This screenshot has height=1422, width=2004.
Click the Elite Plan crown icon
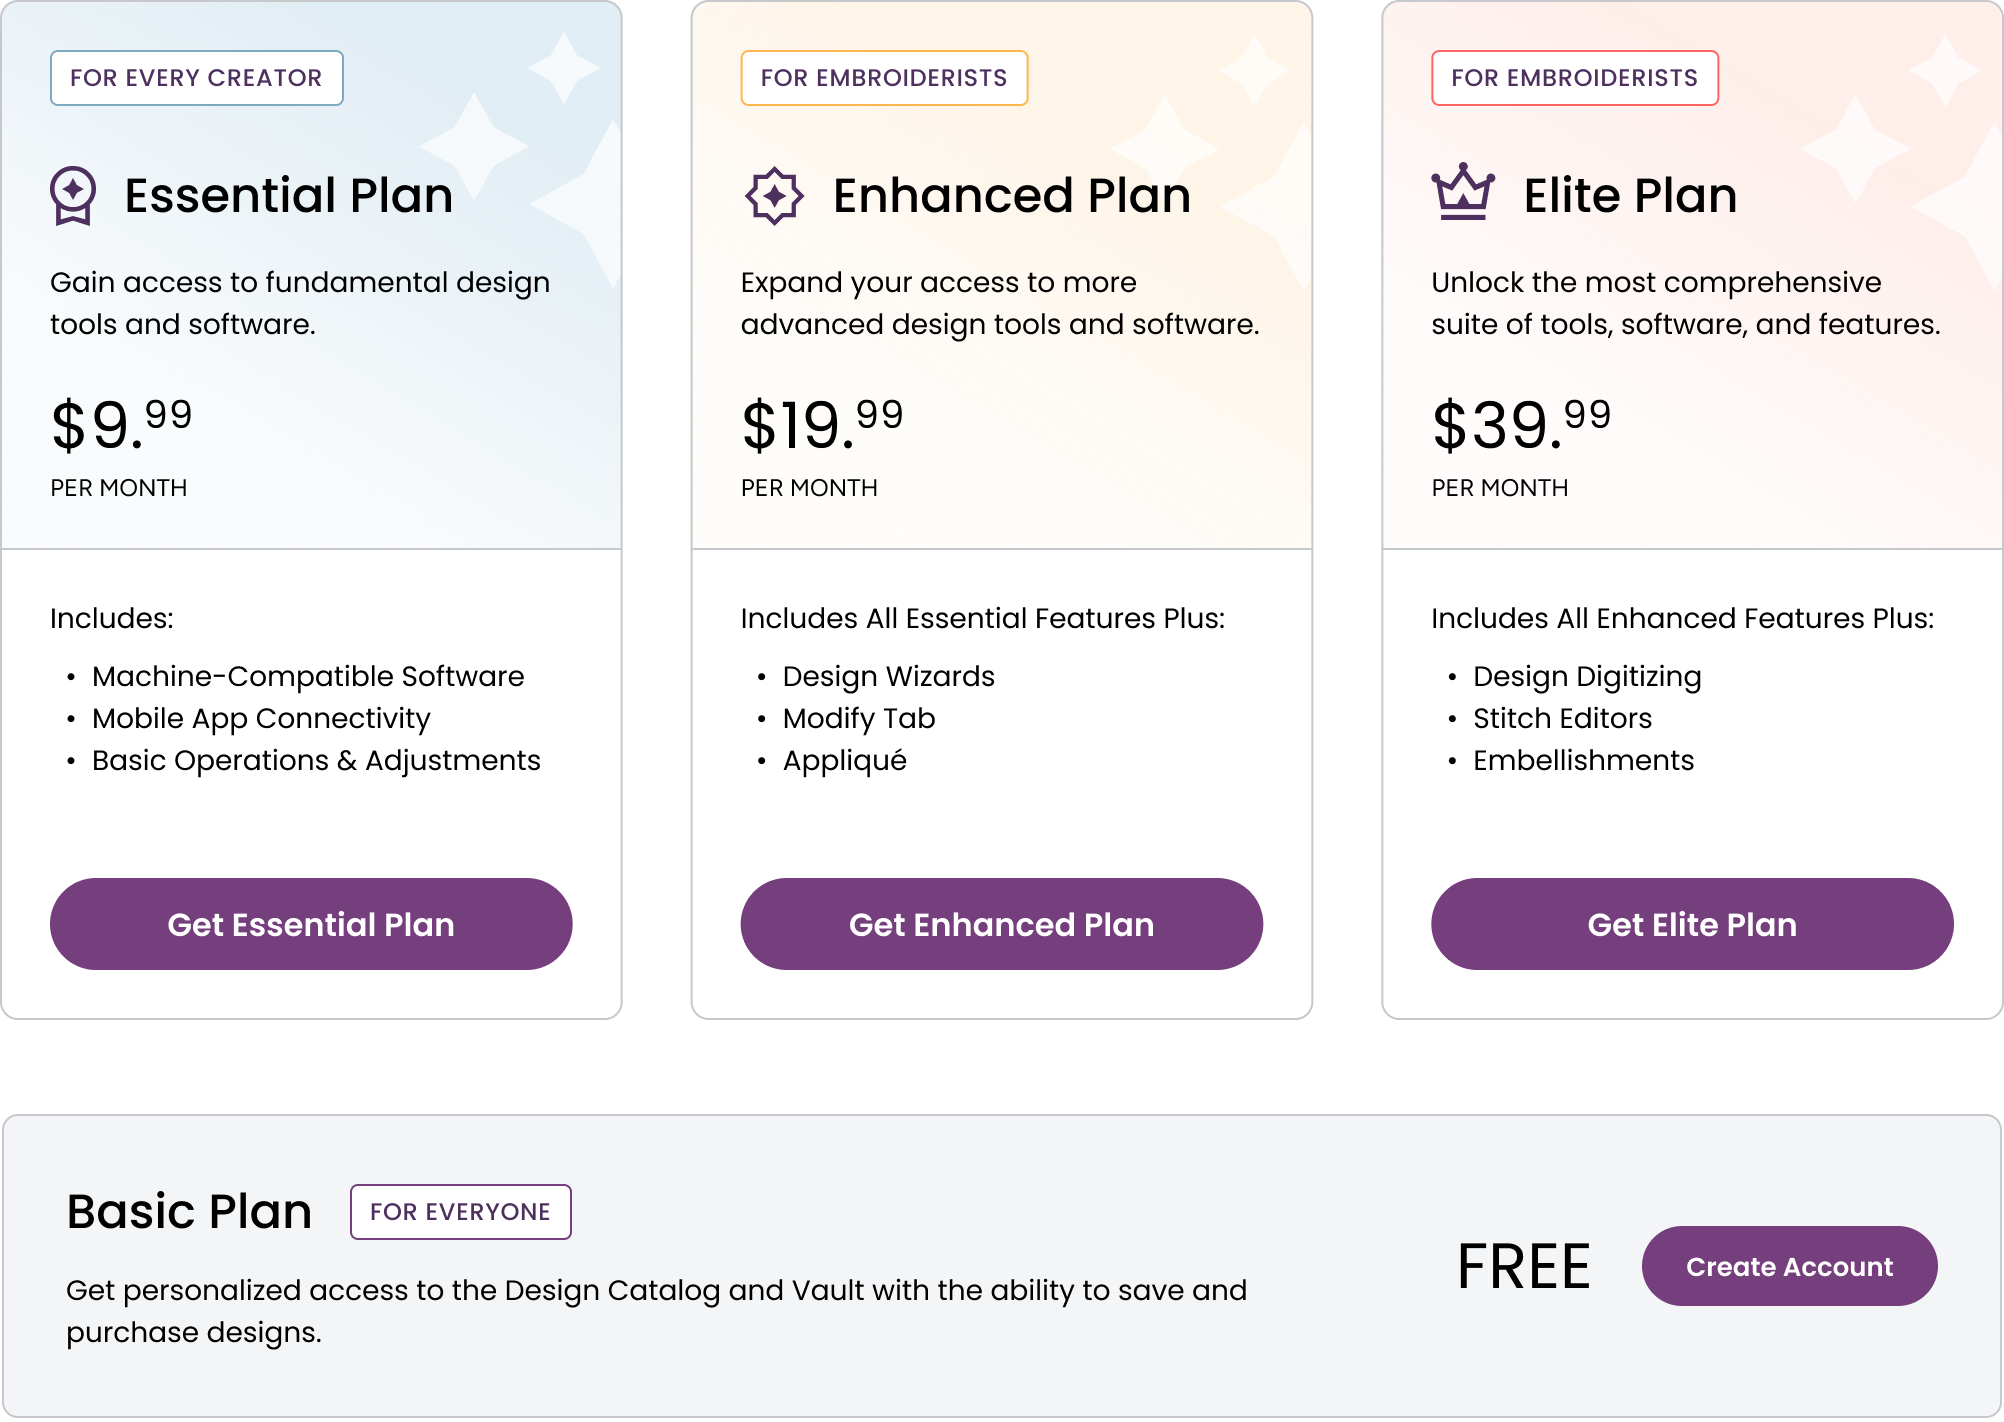click(1463, 192)
